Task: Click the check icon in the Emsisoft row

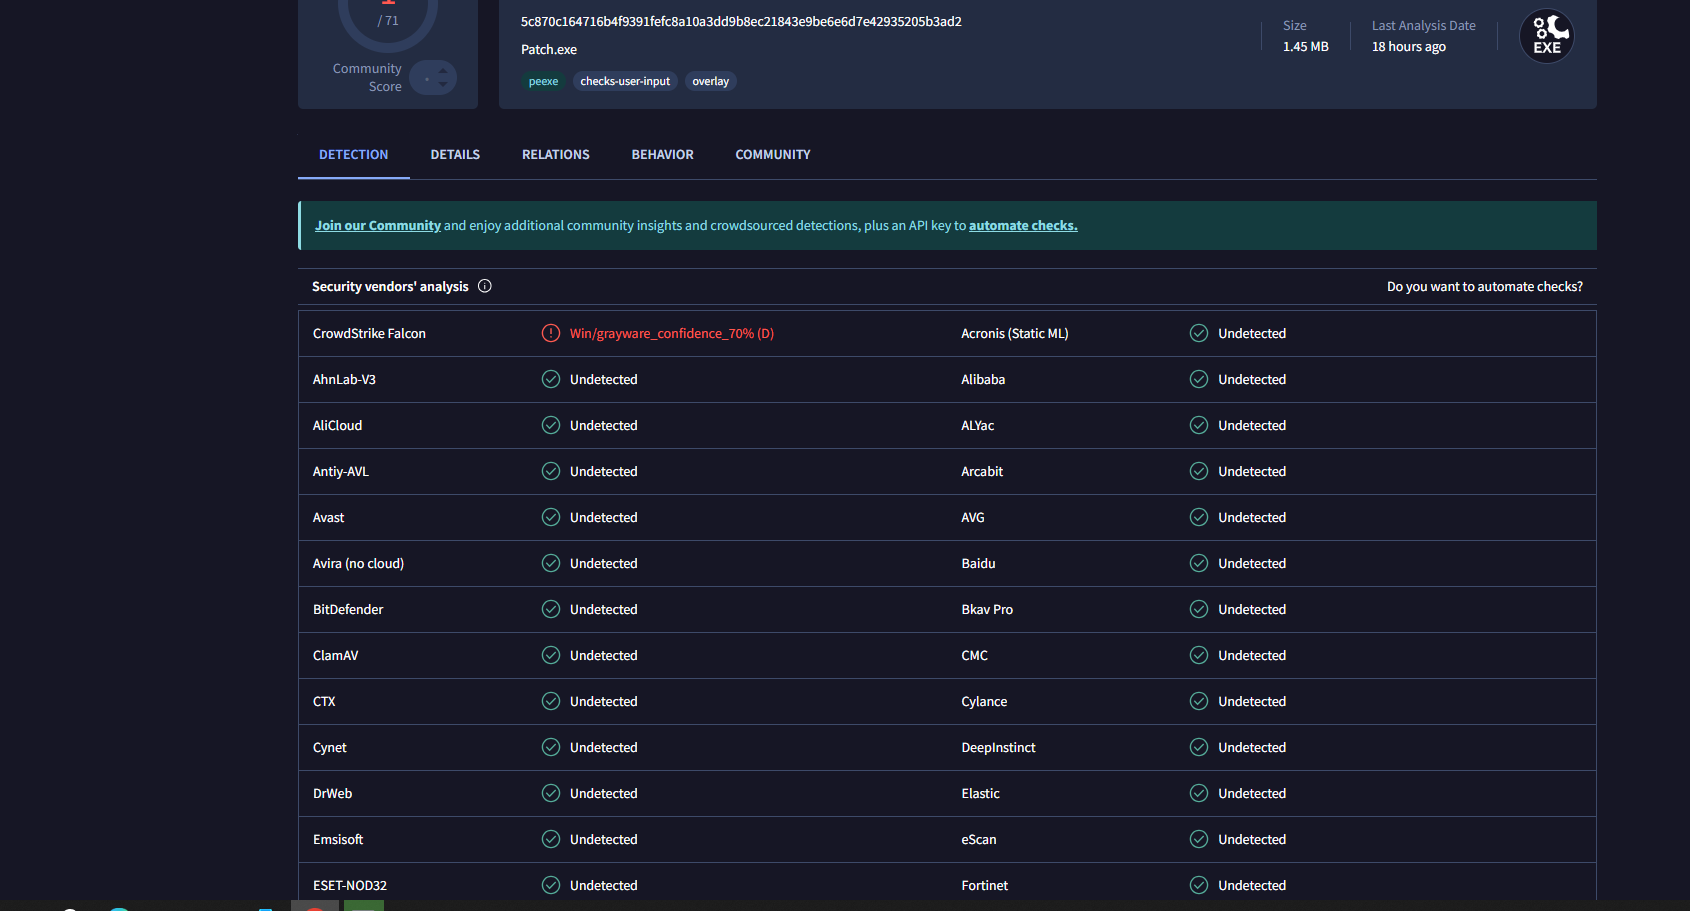Action: point(551,839)
